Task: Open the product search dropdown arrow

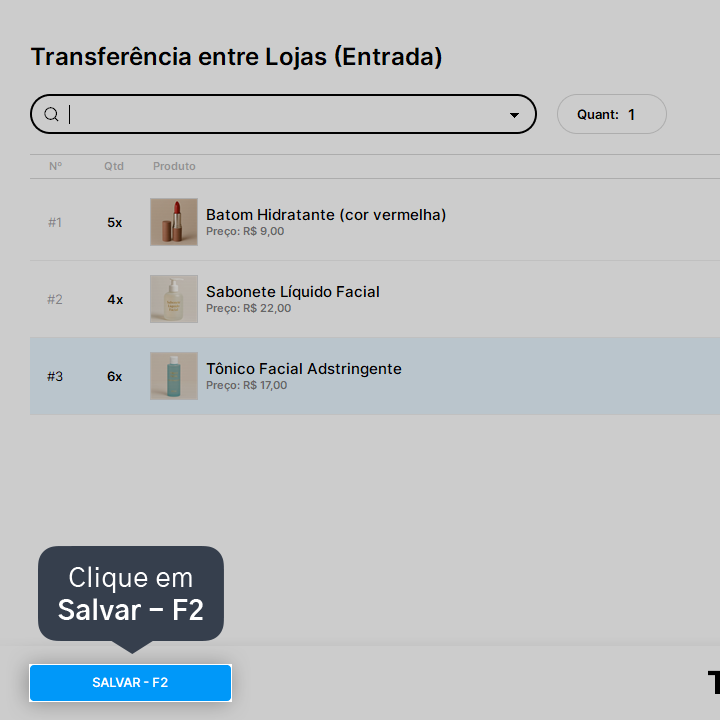Action: pyautogui.click(x=514, y=115)
